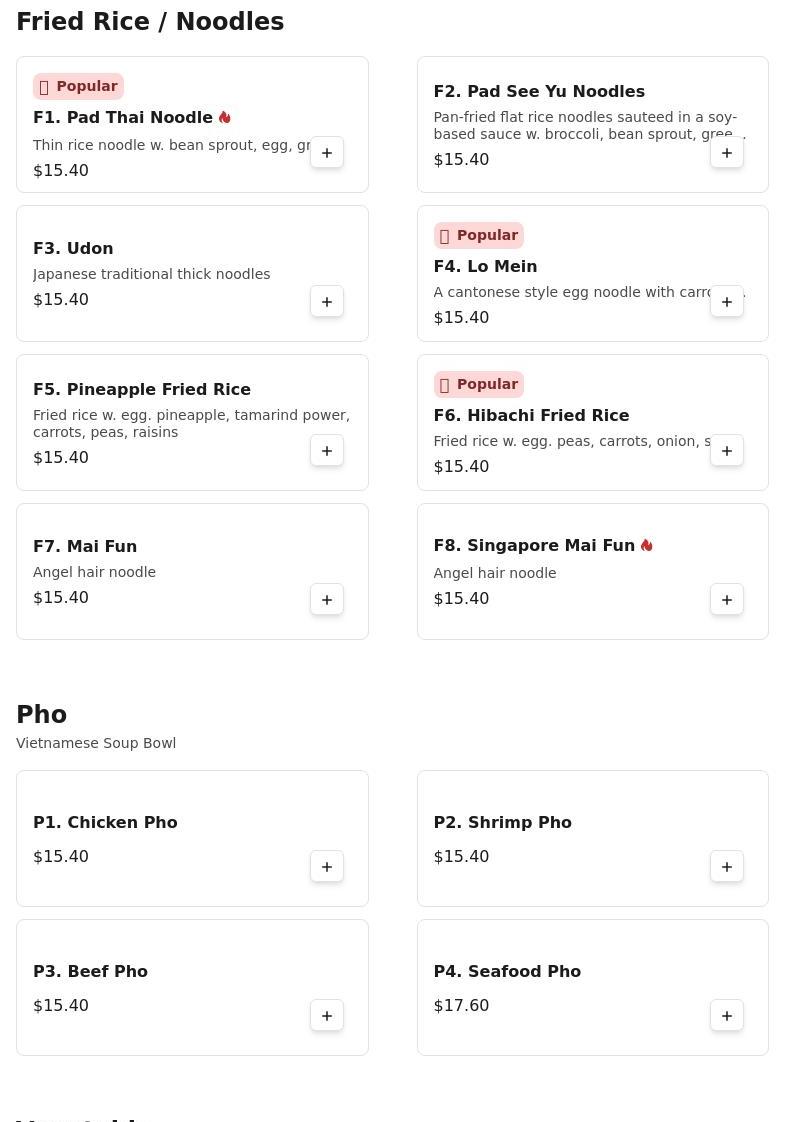Add P4 Seafood Pho to order
The height and width of the screenshot is (1122, 785).
[x=727, y=1016]
